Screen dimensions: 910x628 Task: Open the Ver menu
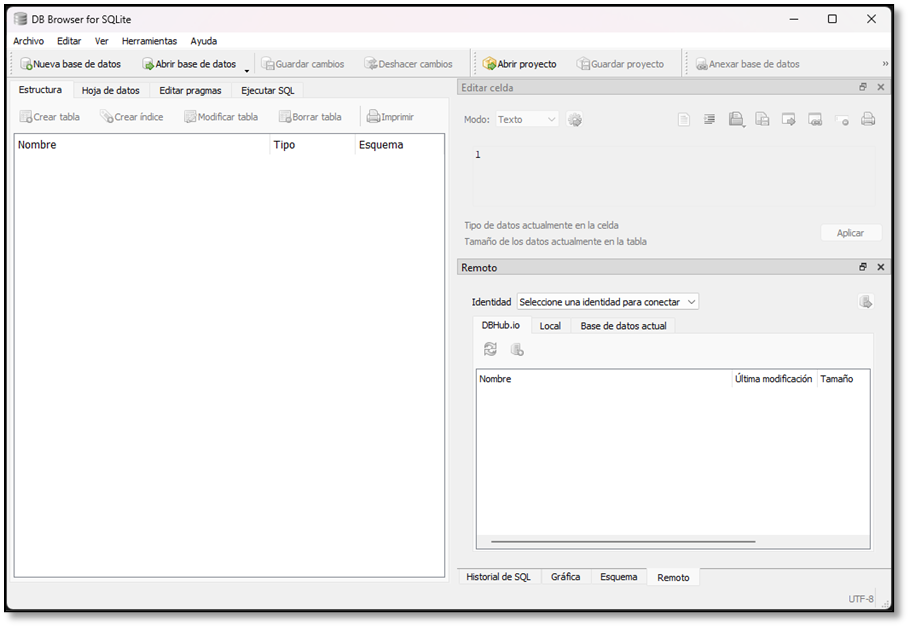pyautogui.click(x=102, y=41)
